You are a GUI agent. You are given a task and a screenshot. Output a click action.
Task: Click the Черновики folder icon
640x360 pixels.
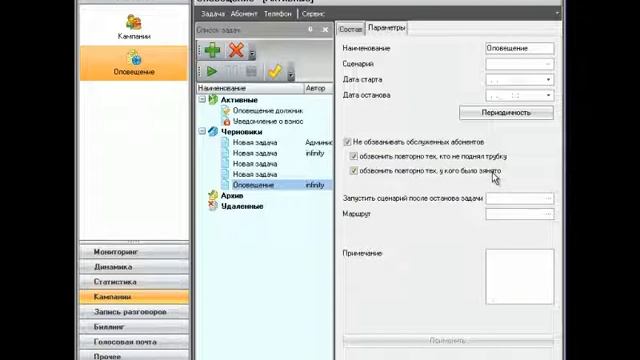tap(213, 131)
